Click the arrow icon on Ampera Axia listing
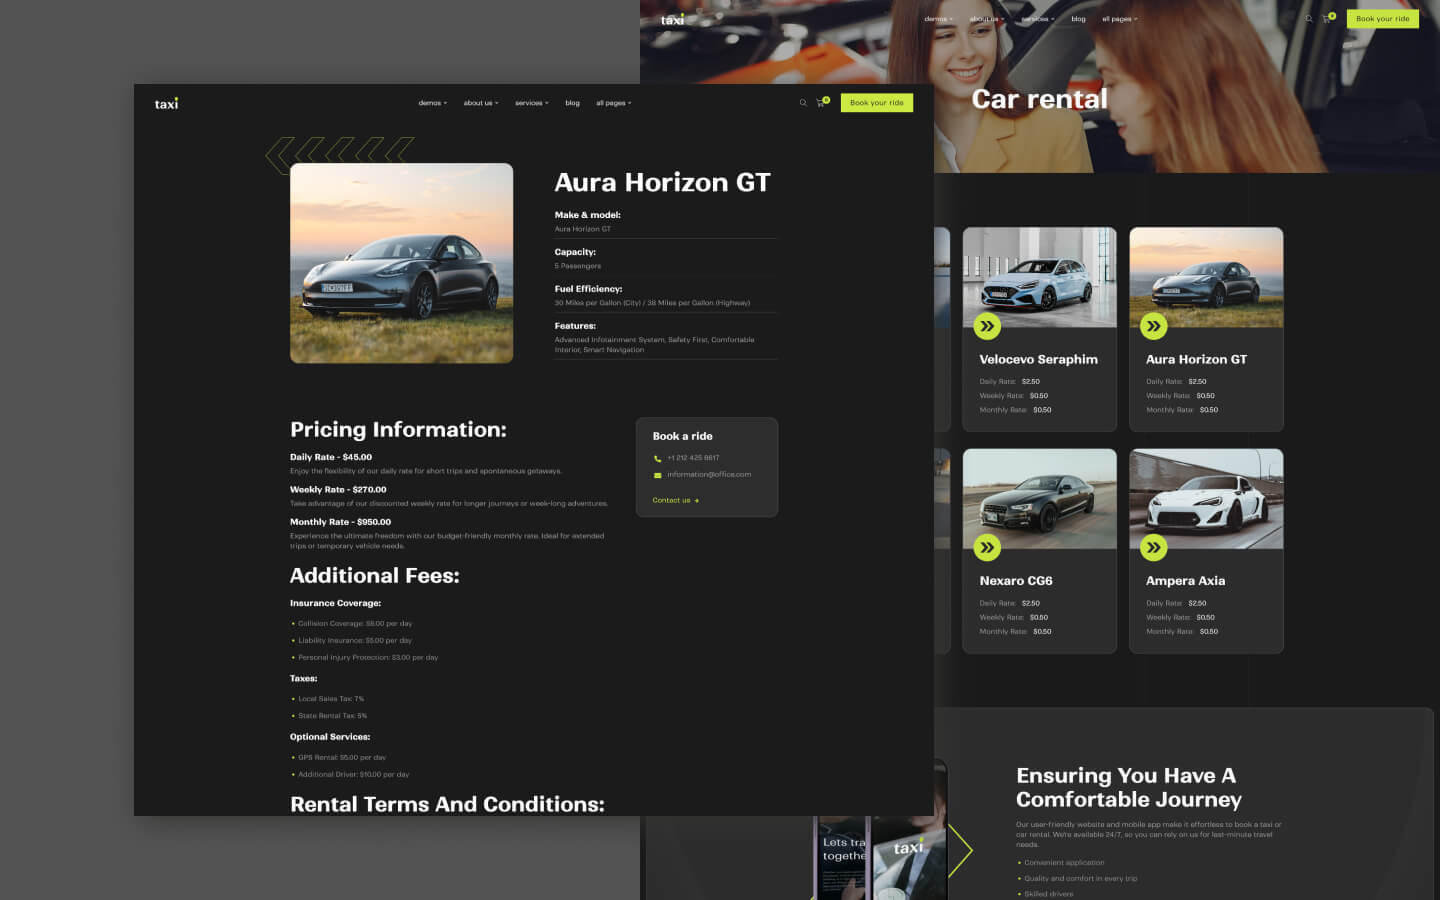Viewport: 1440px width, 900px height. tap(1154, 548)
